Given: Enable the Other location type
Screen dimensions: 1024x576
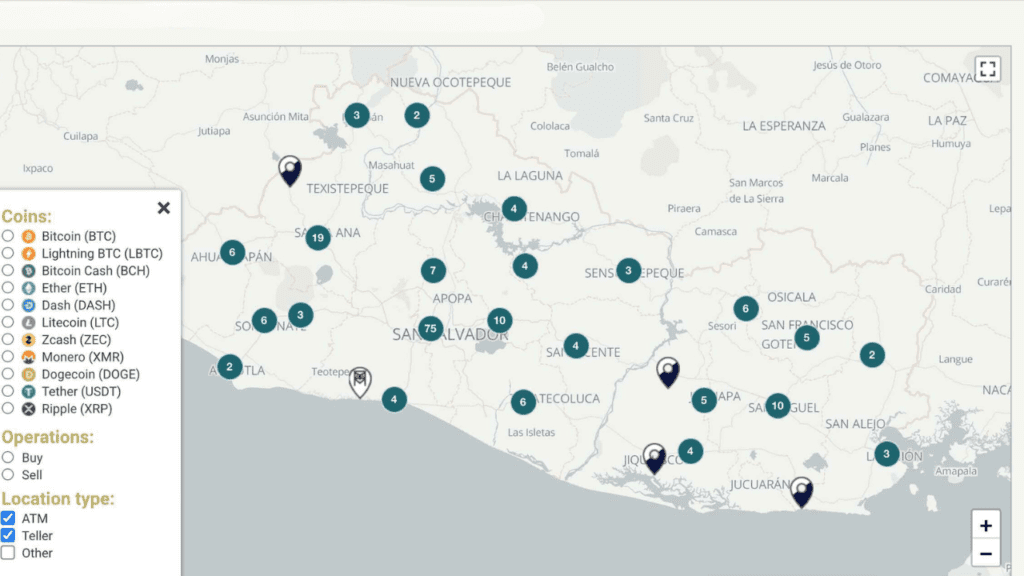Looking at the screenshot, I should click(x=8, y=553).
